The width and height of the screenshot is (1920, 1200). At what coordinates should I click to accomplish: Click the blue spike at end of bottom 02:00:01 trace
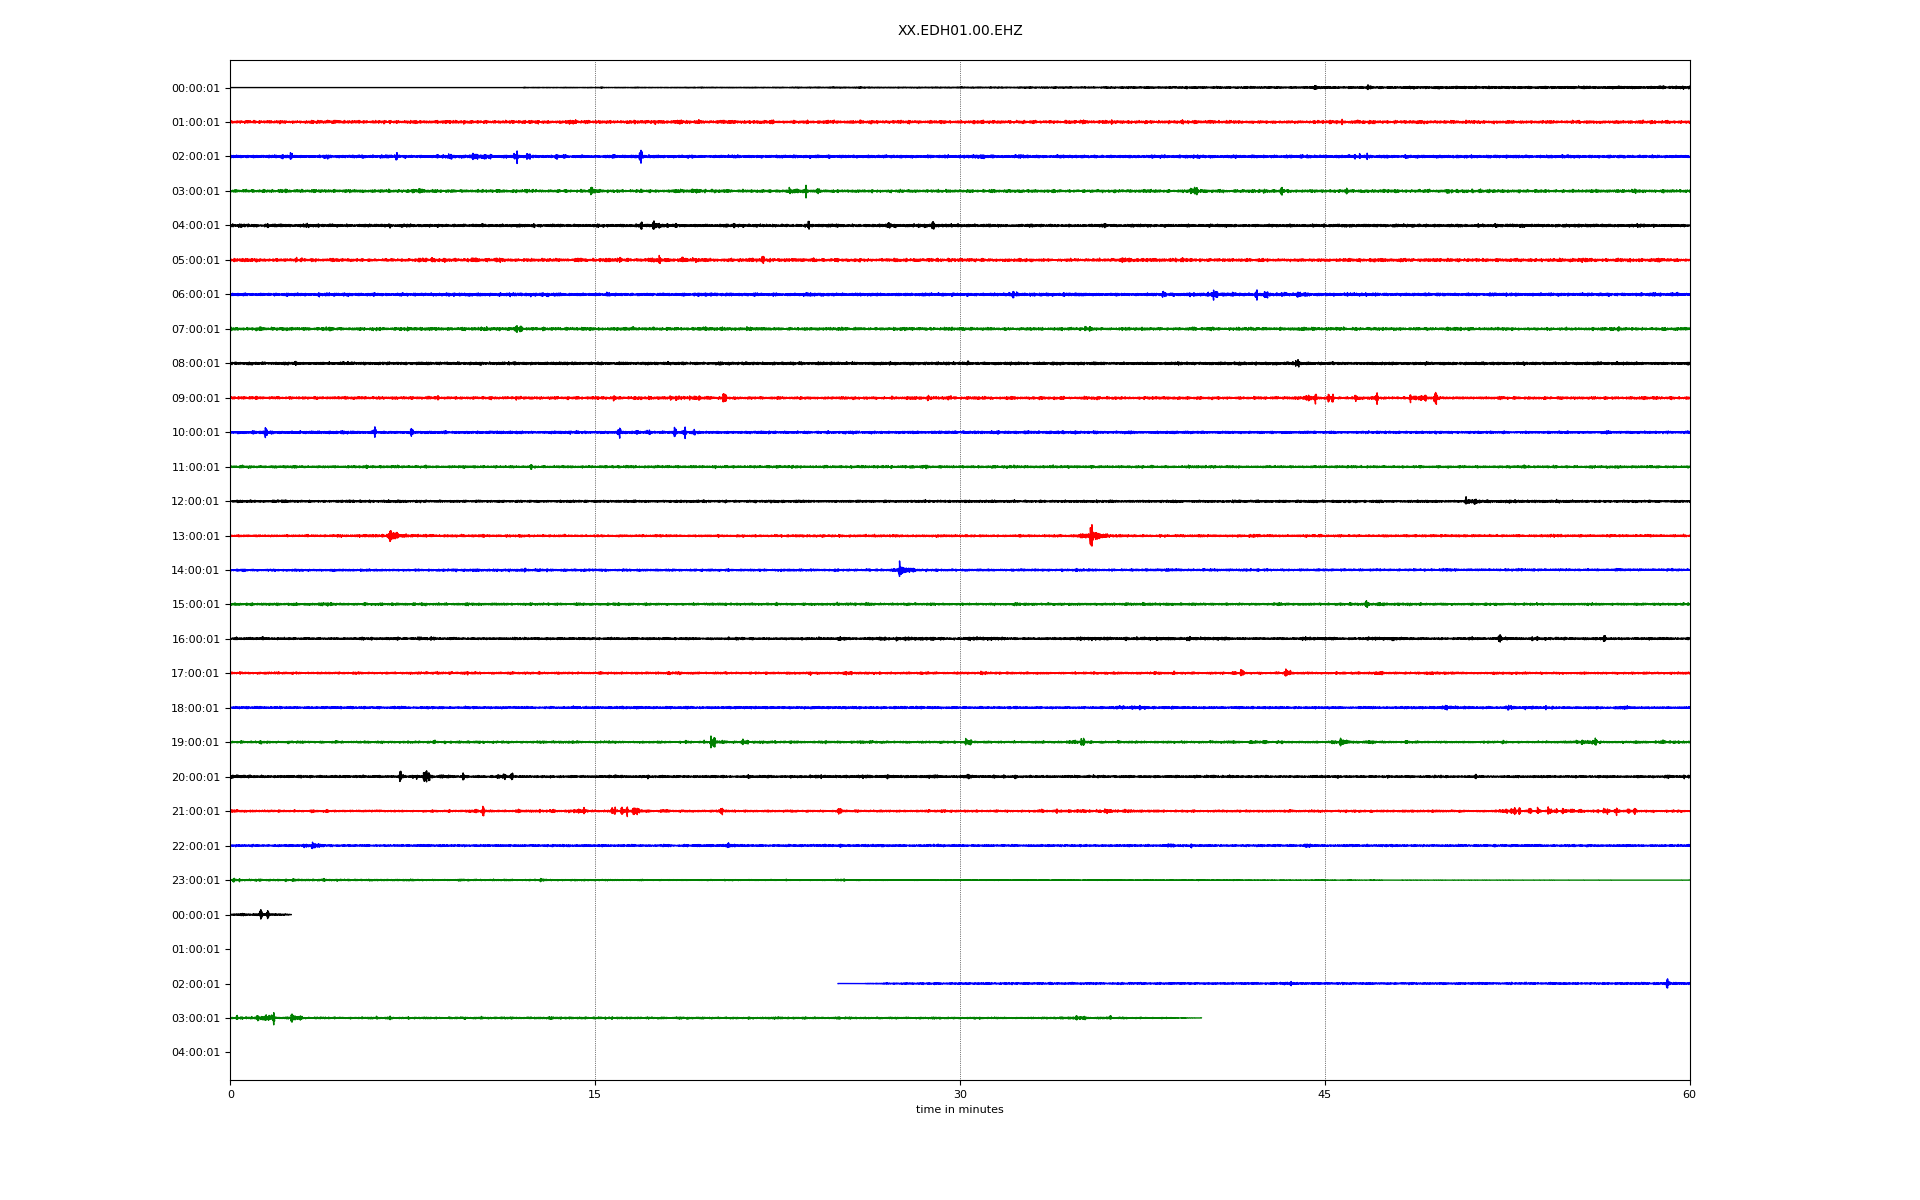(x=1667, y=983)
